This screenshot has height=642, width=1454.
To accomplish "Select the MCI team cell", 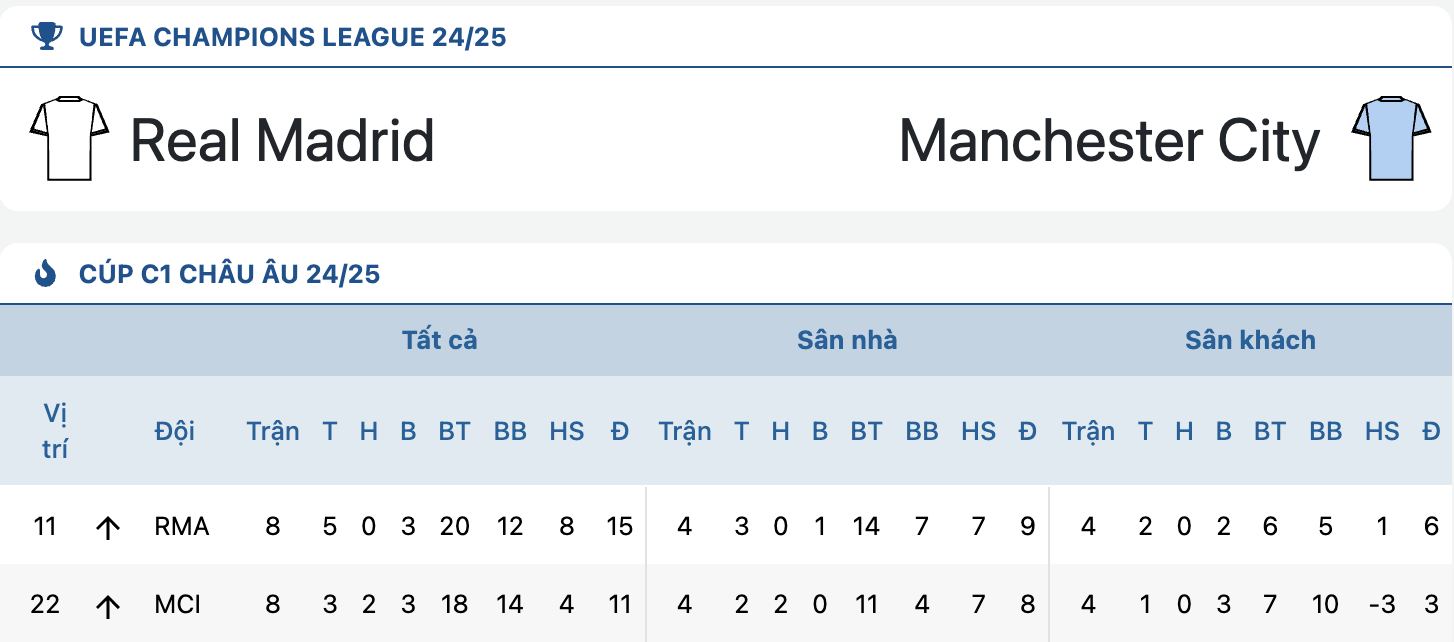I will pyautogui.click(x=178, y=604).
